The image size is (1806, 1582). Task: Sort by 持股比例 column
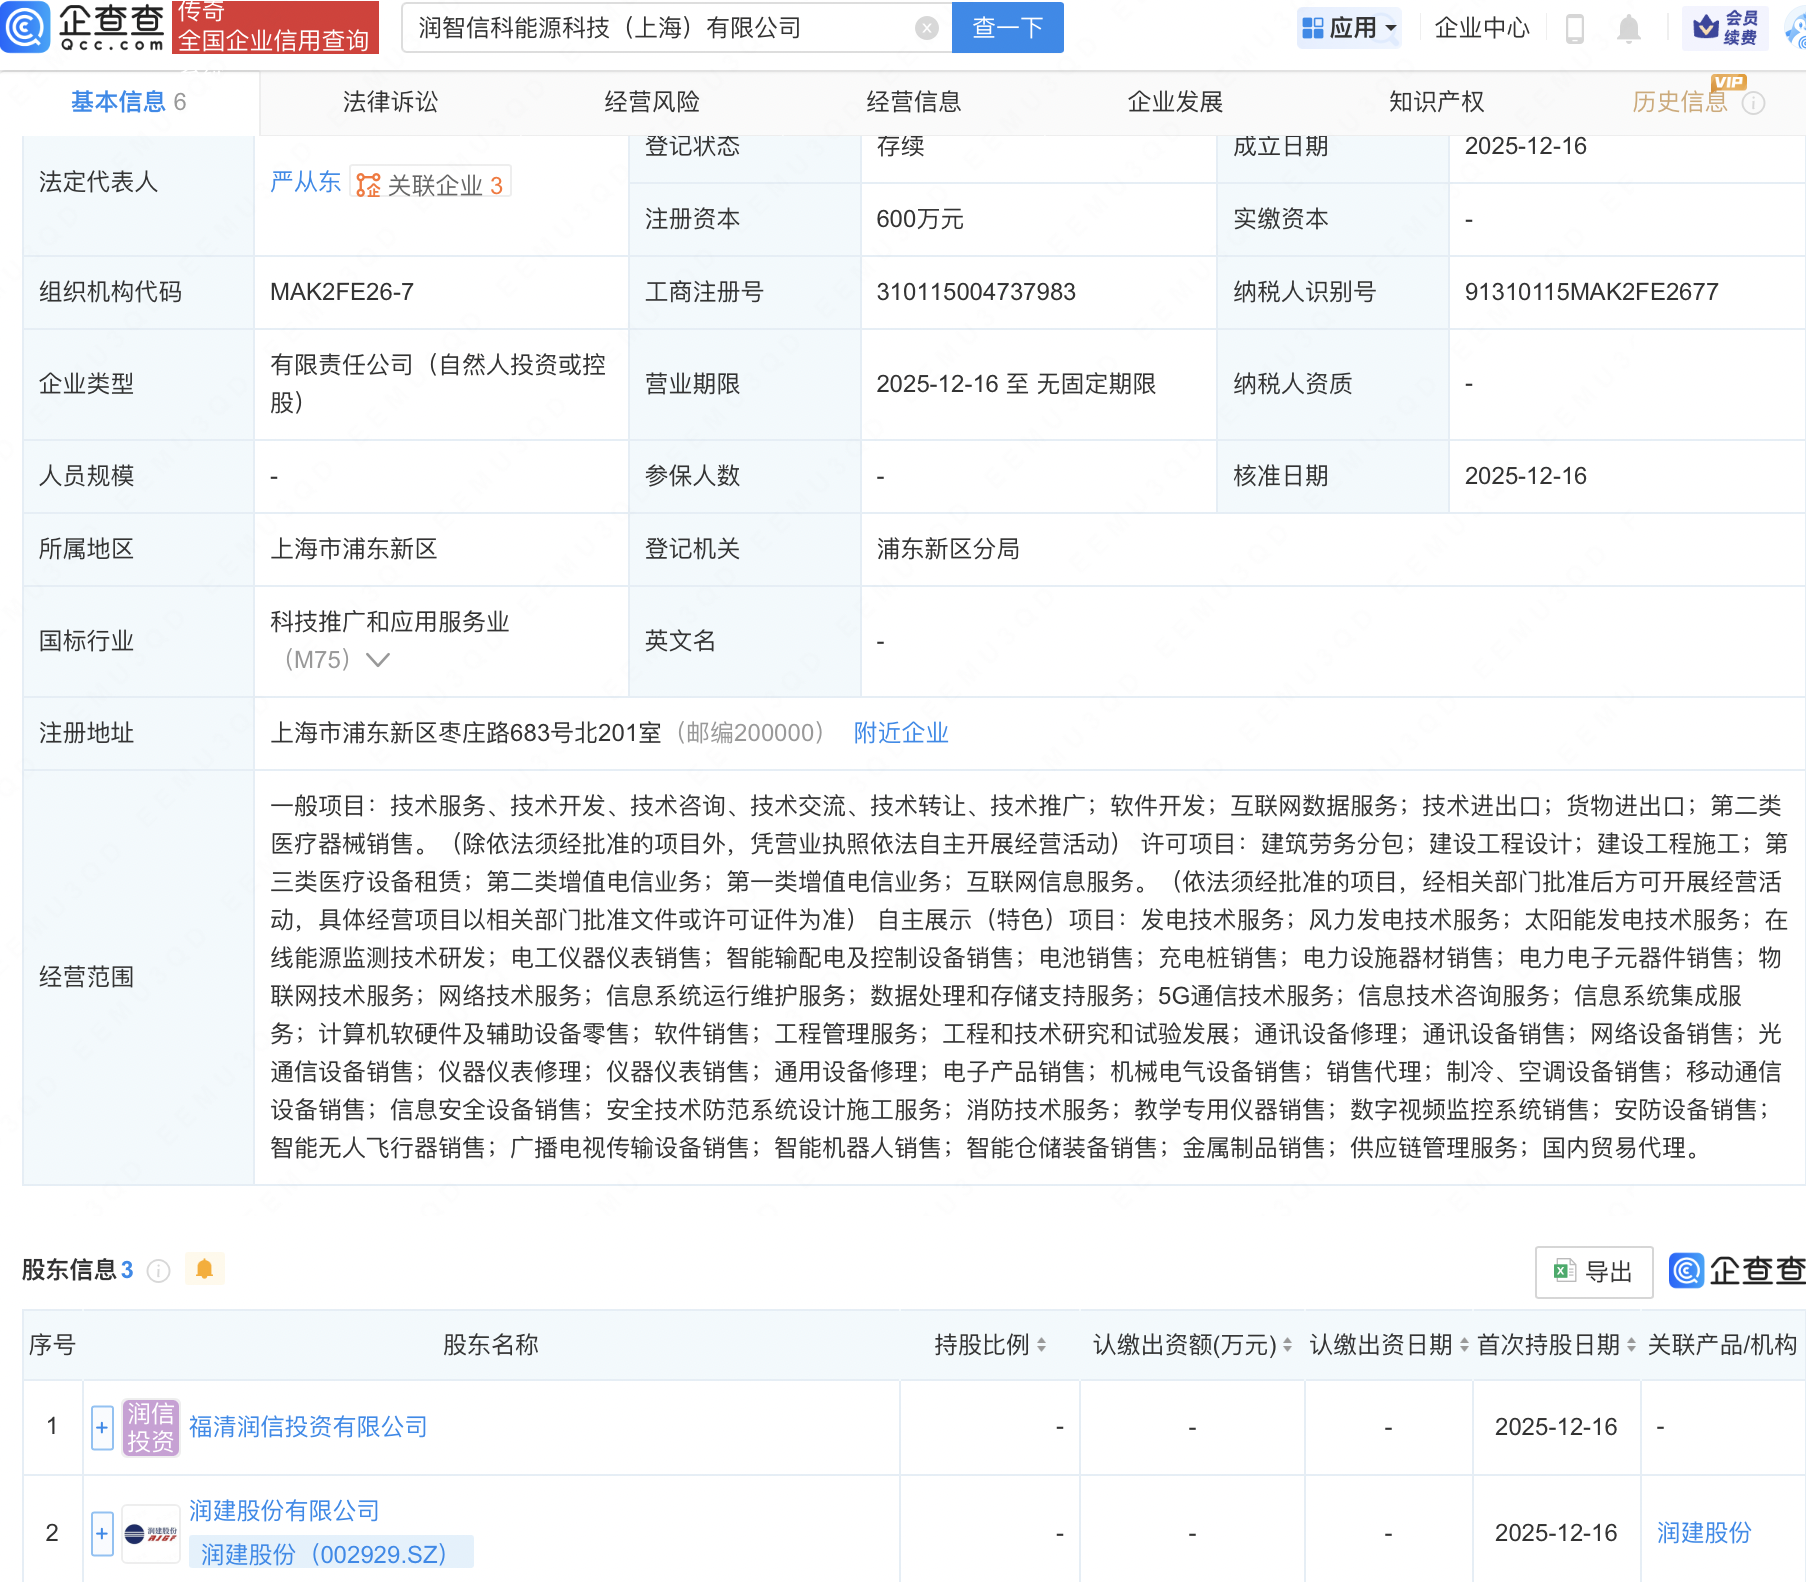coord(1041,1345)
